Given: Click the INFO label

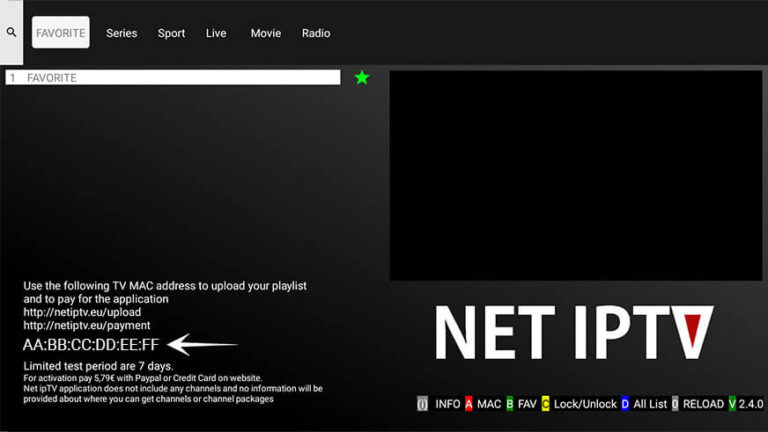Looking at the screenshot, I should click(448, 404).
